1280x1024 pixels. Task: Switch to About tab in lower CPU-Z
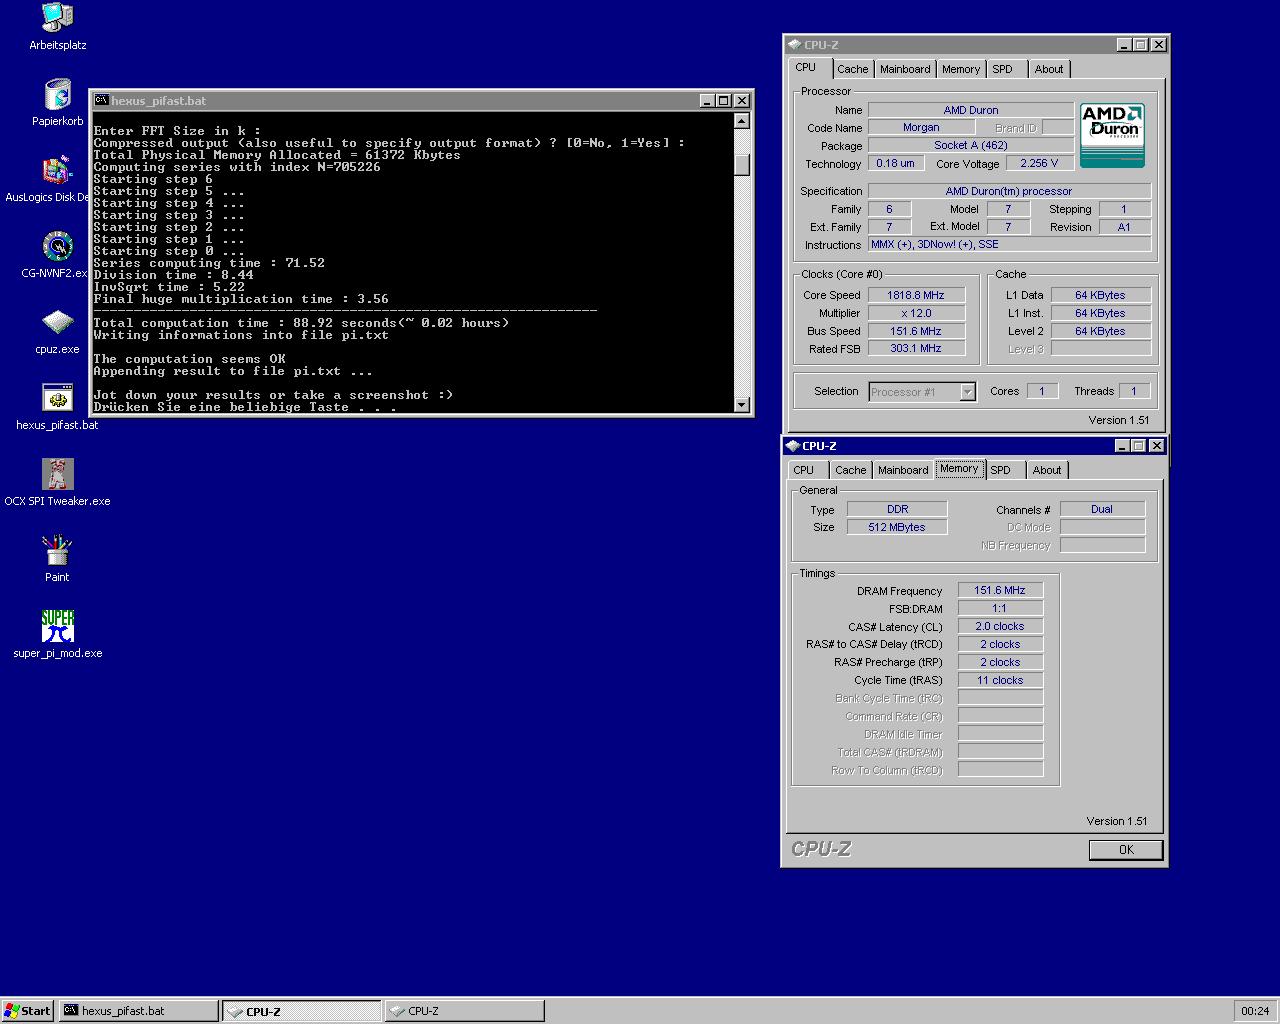[x=1047, y=470]
